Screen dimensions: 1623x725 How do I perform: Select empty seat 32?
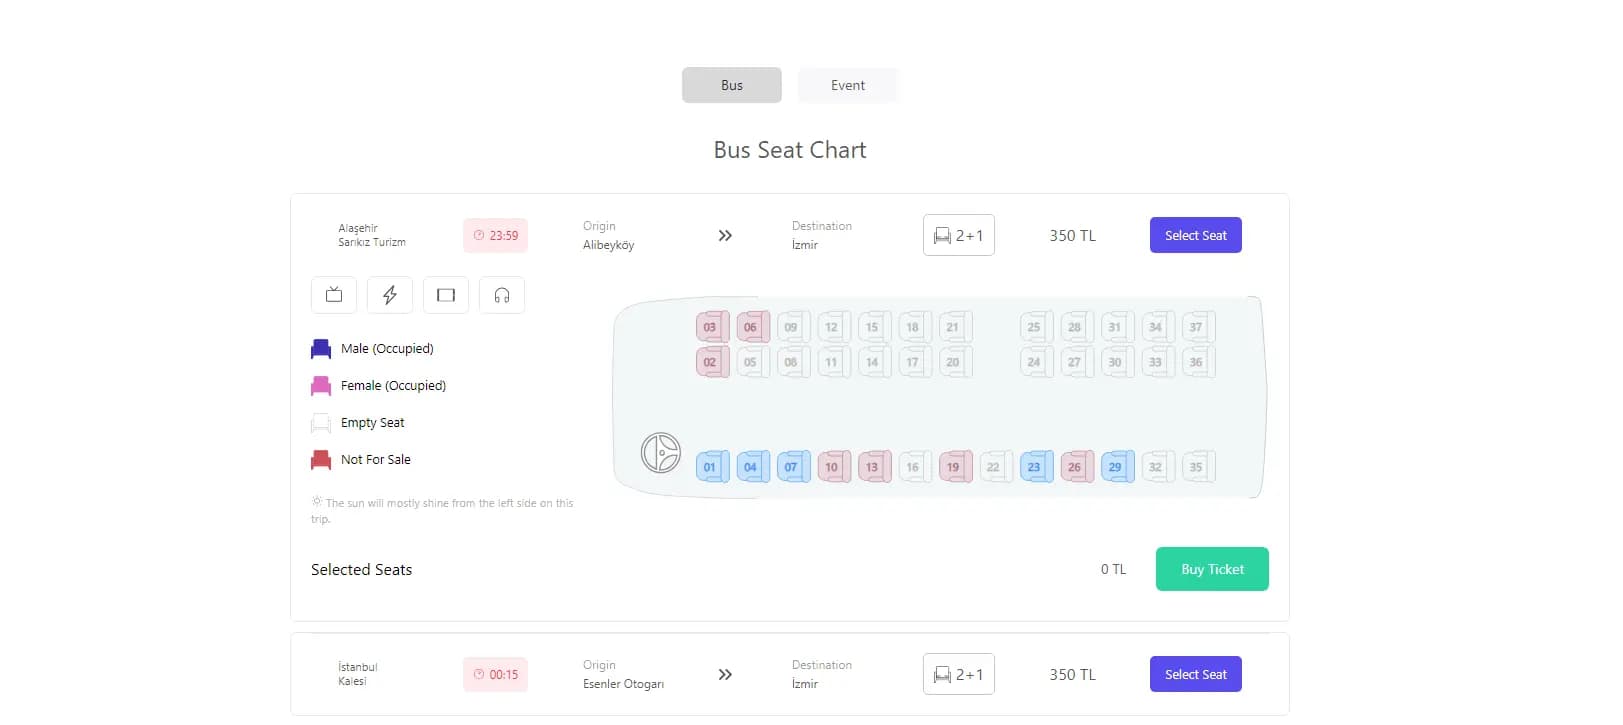pyautogui.click(x=1157, y=467)
